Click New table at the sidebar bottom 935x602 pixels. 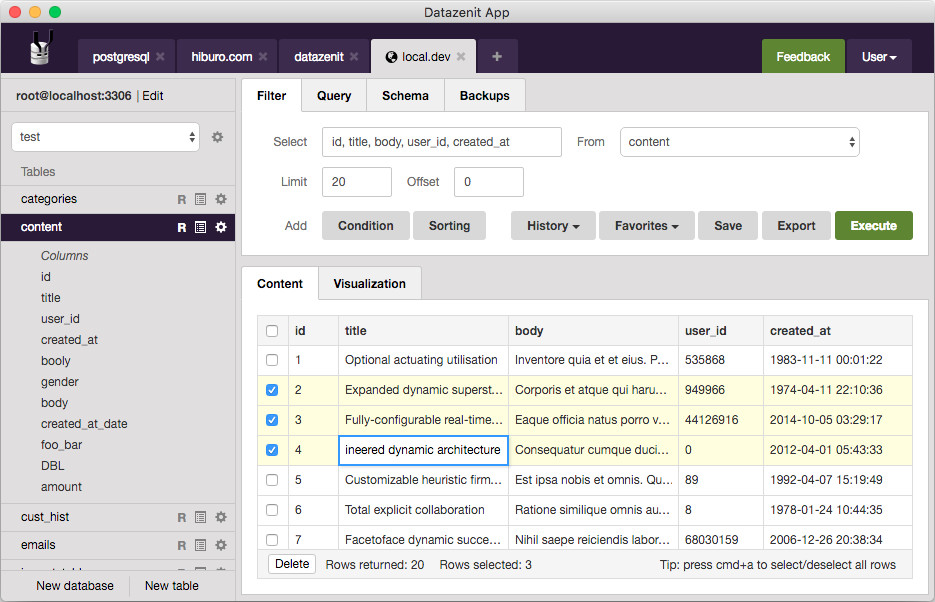coord(172,586)
